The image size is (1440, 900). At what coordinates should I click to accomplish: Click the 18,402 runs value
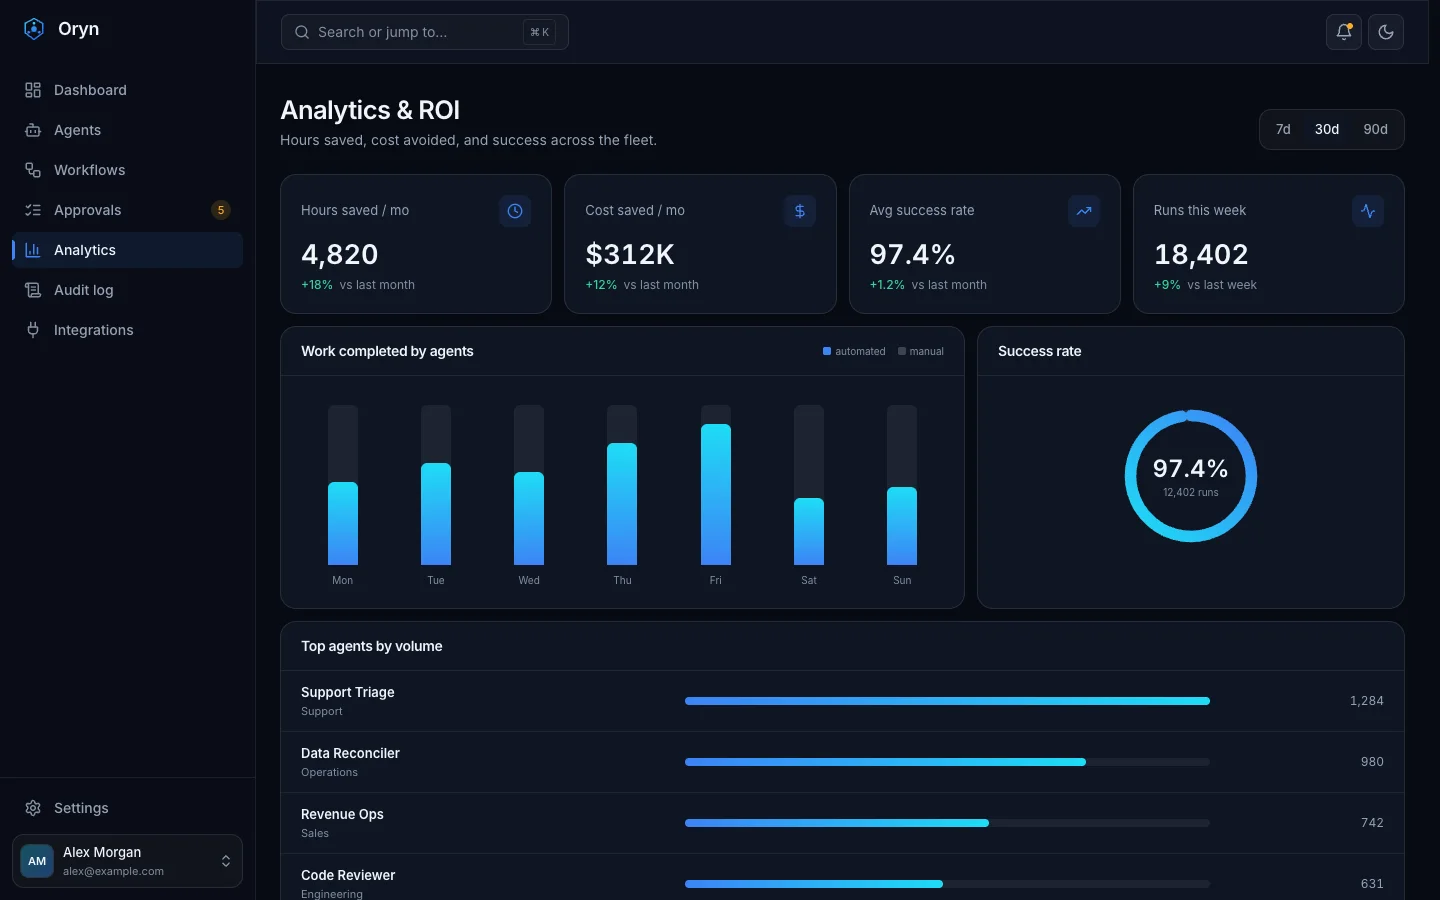pos(1201,255)
